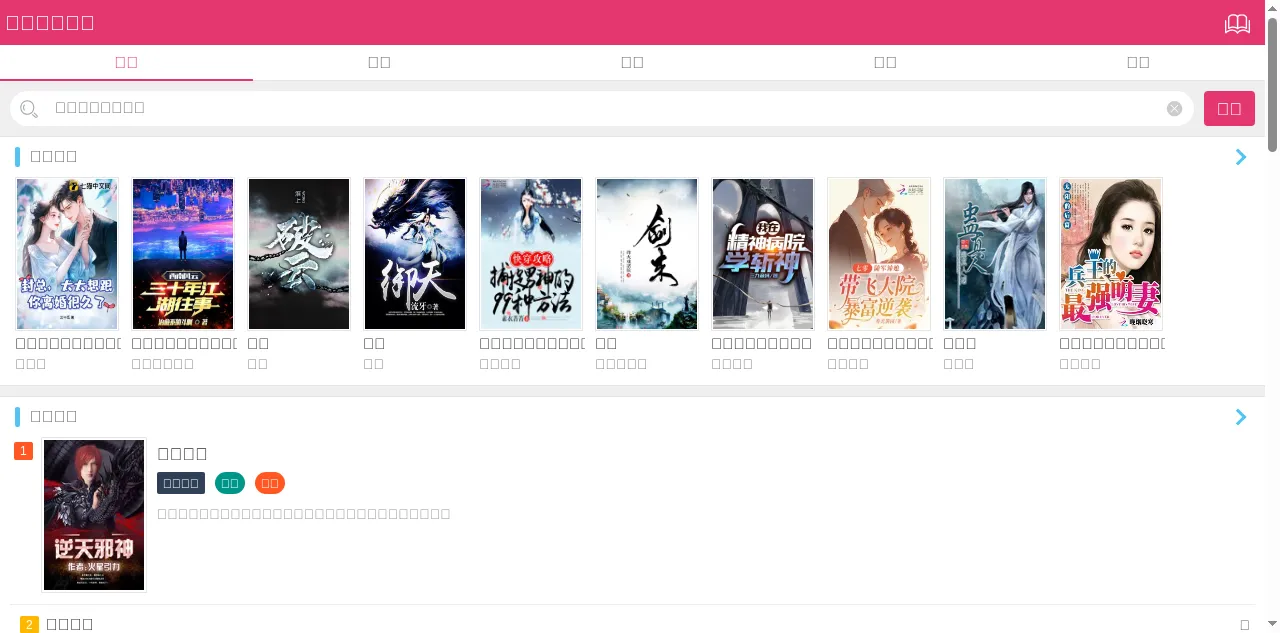Viewport: 1280px width, 633px height.
Task: Open the title link beside the 逆天邪神 cover
Action: 182,454
